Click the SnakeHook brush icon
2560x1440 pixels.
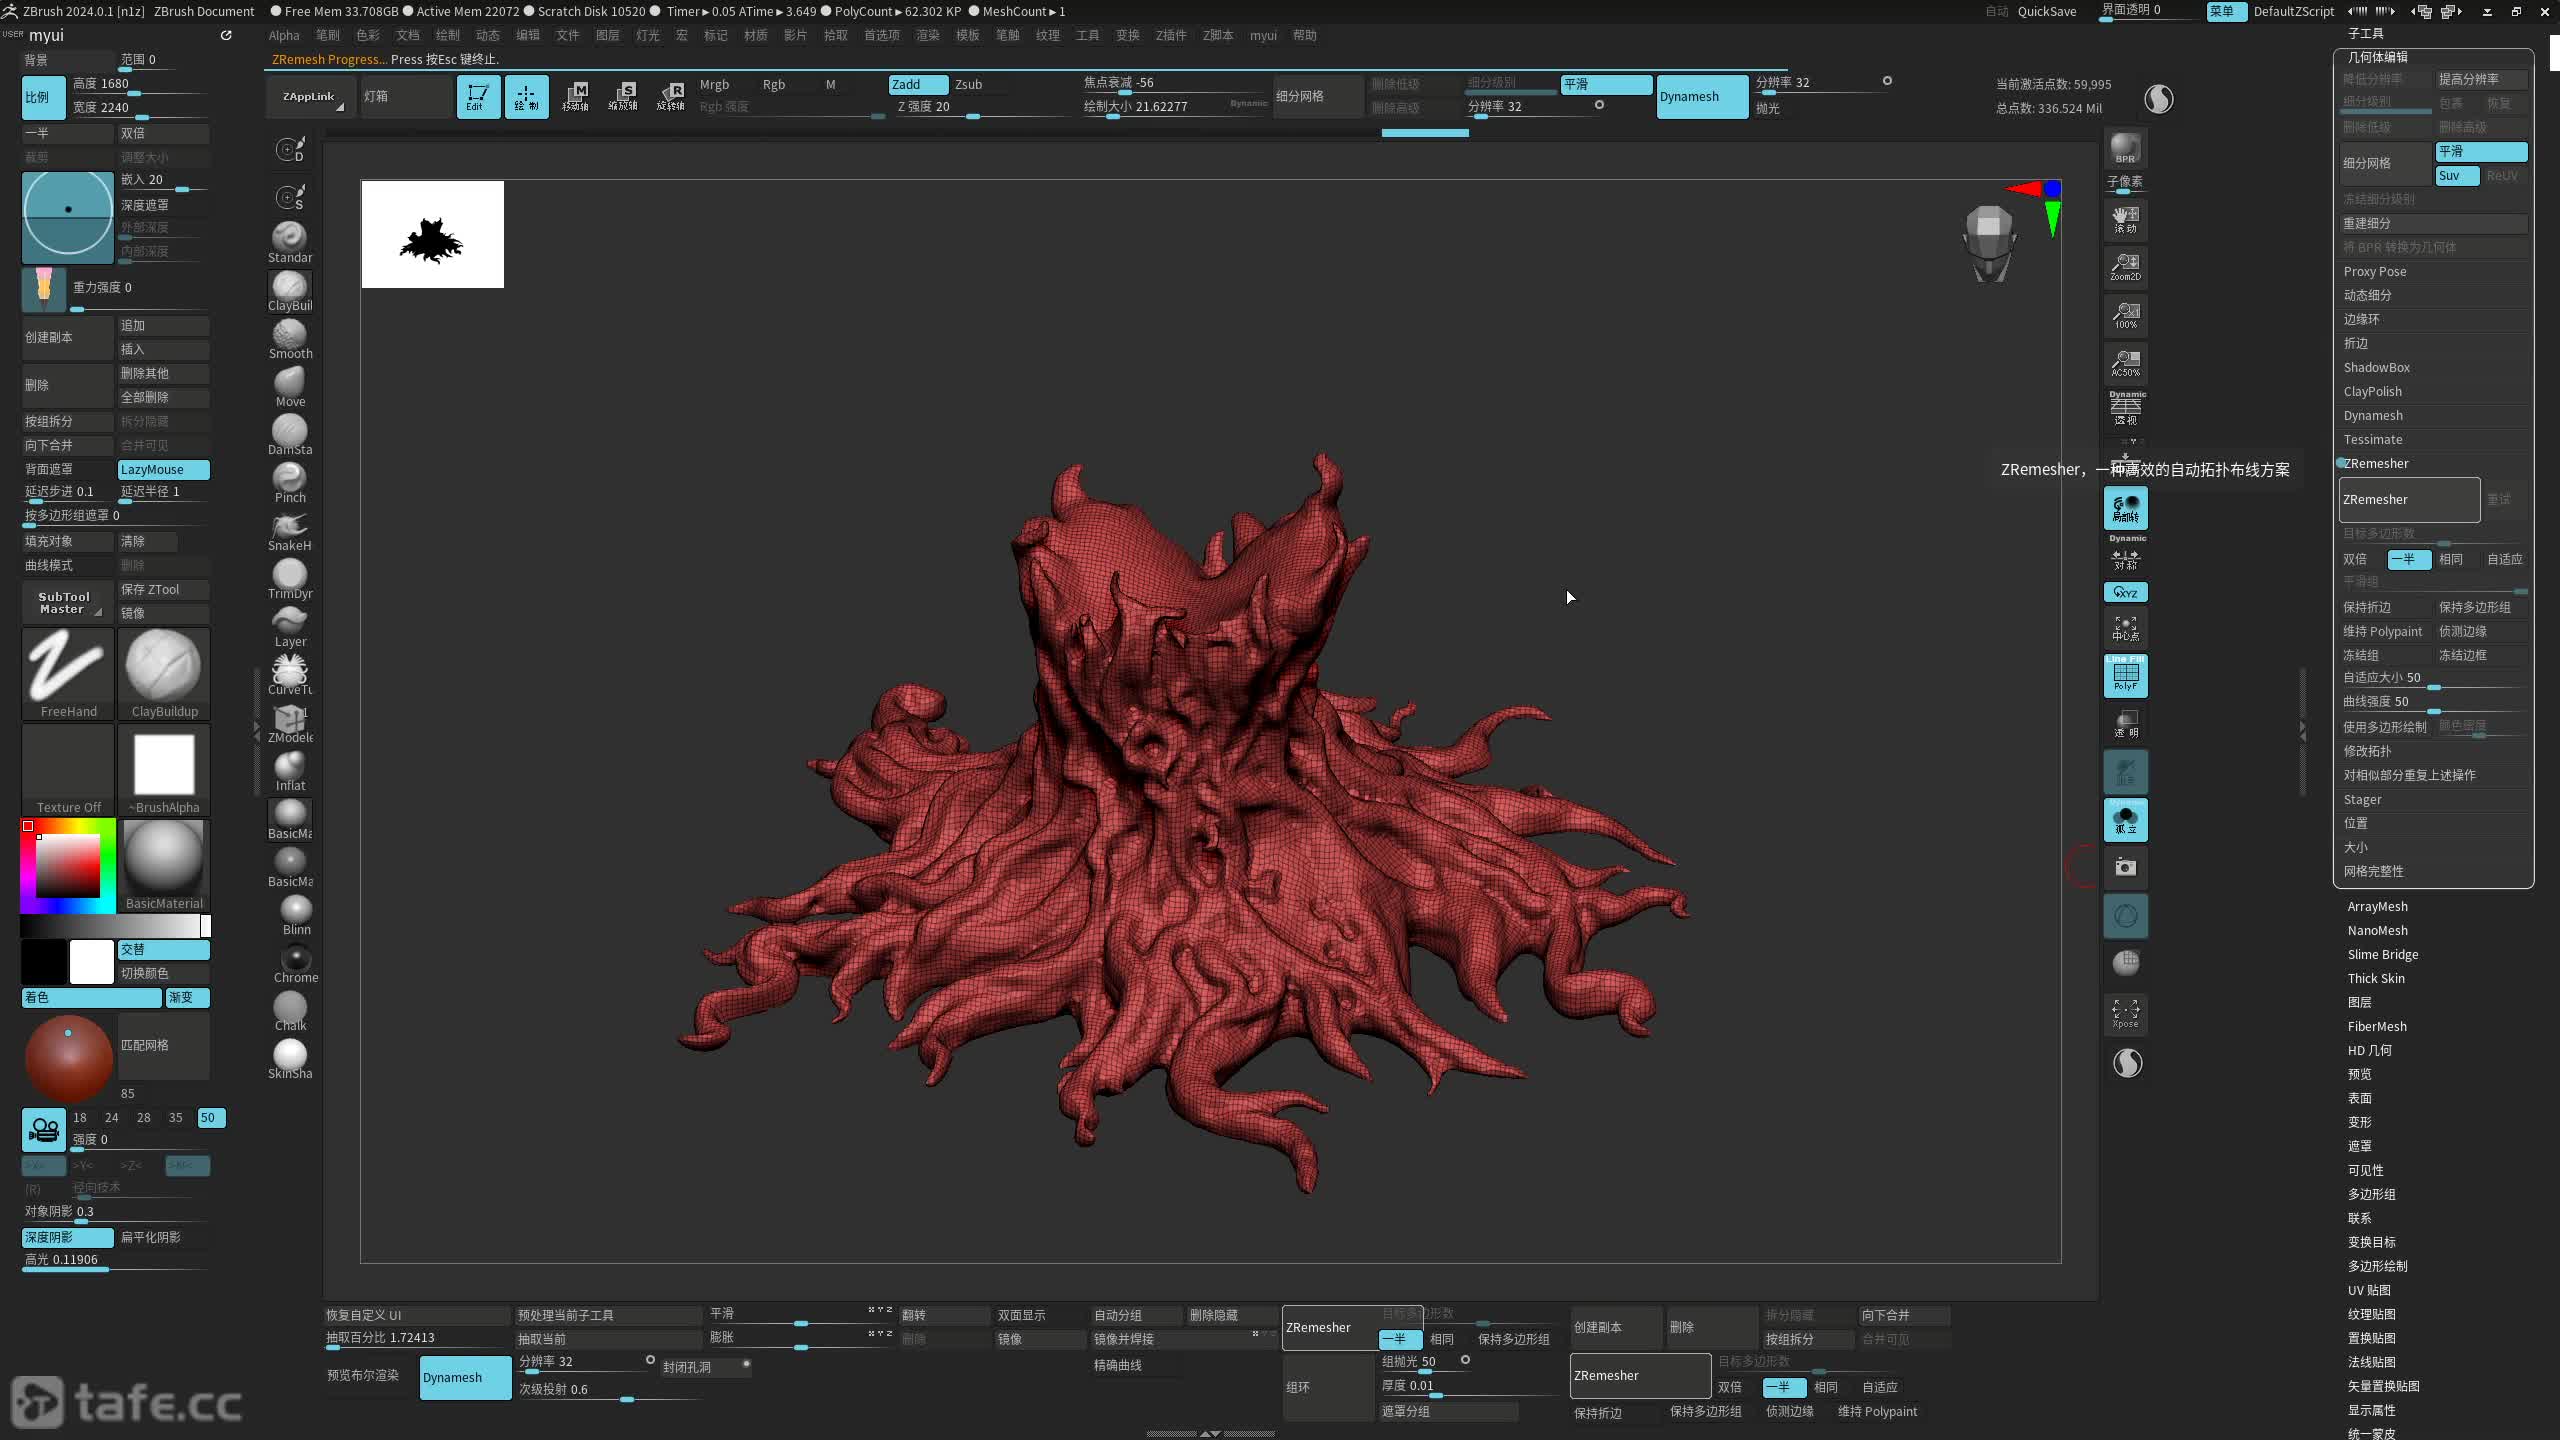290,527
